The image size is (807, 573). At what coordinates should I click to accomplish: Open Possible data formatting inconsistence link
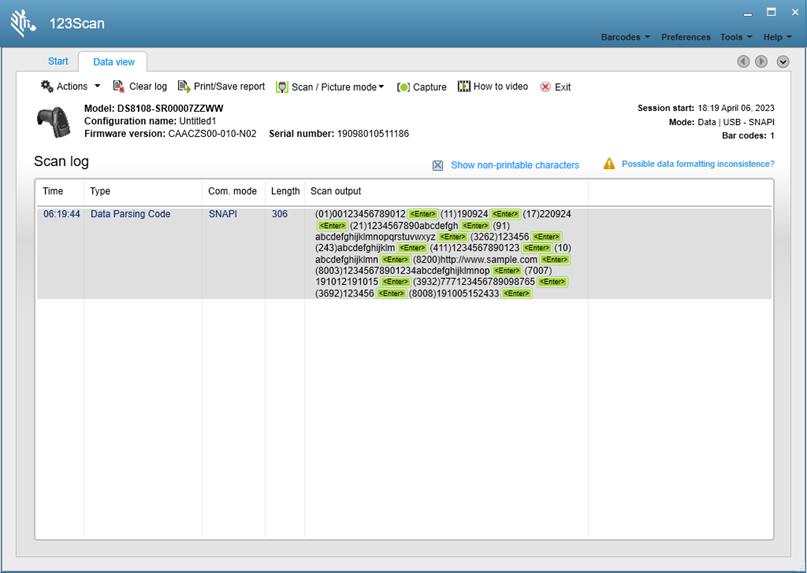pyautogui.click(x=697, y=164)
